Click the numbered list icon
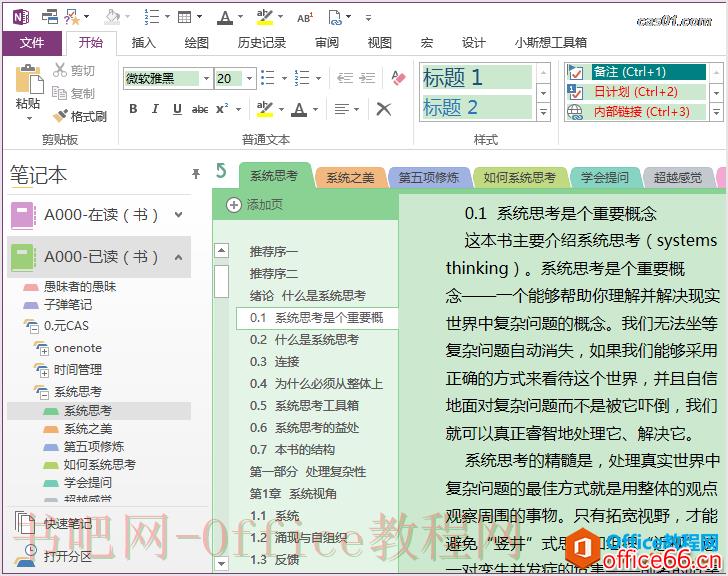 (302, 78)
